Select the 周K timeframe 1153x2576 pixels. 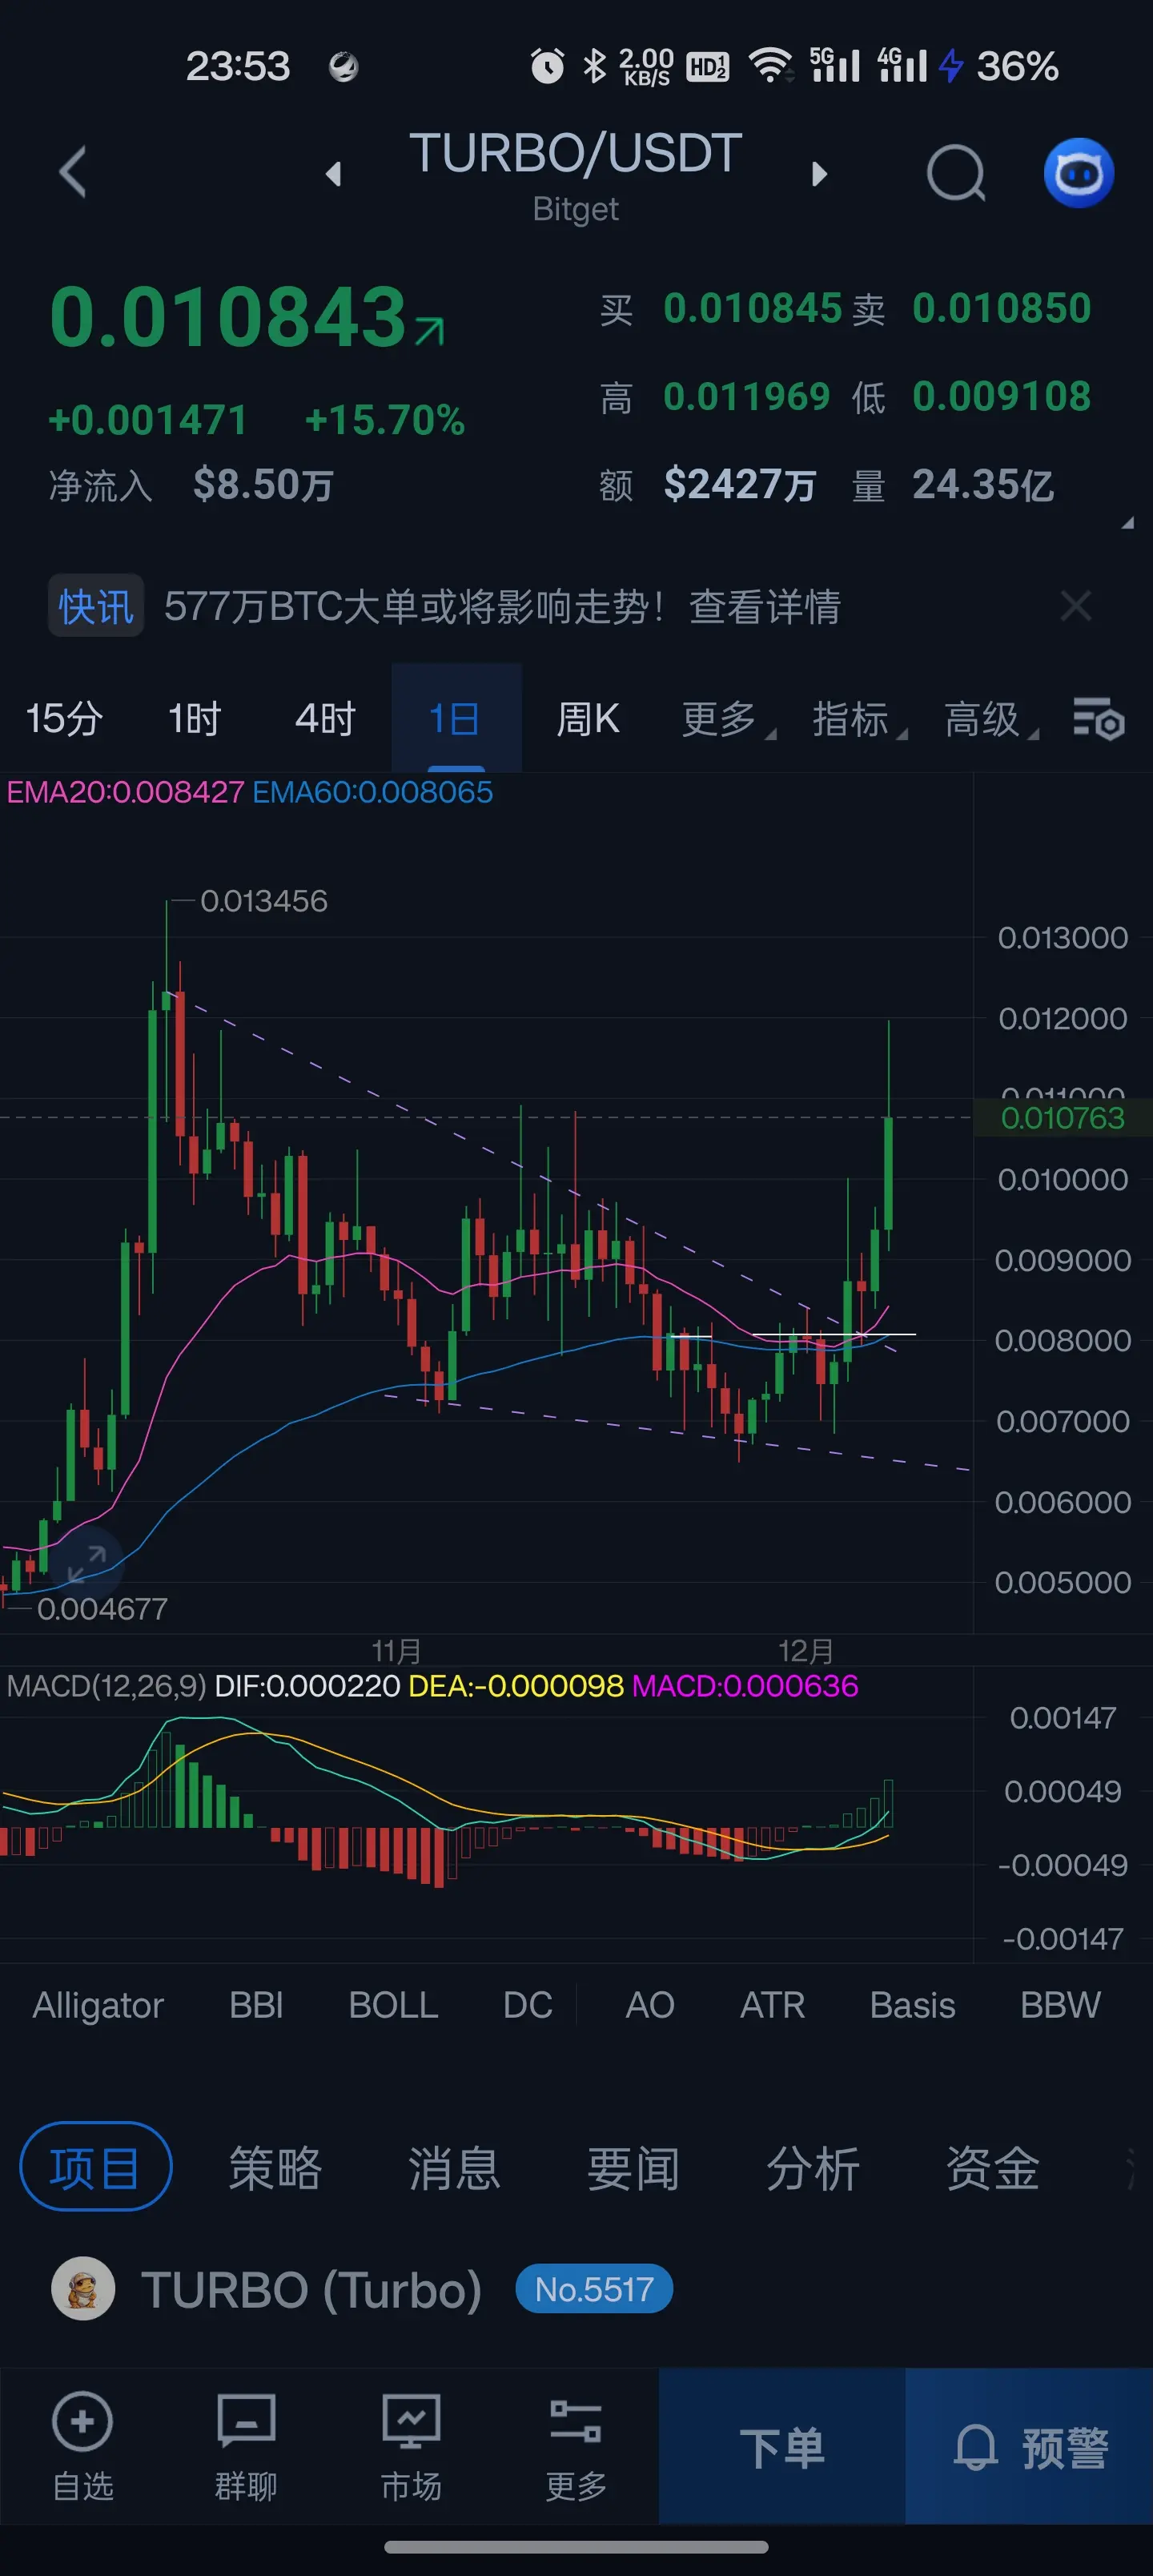point(588,719)
